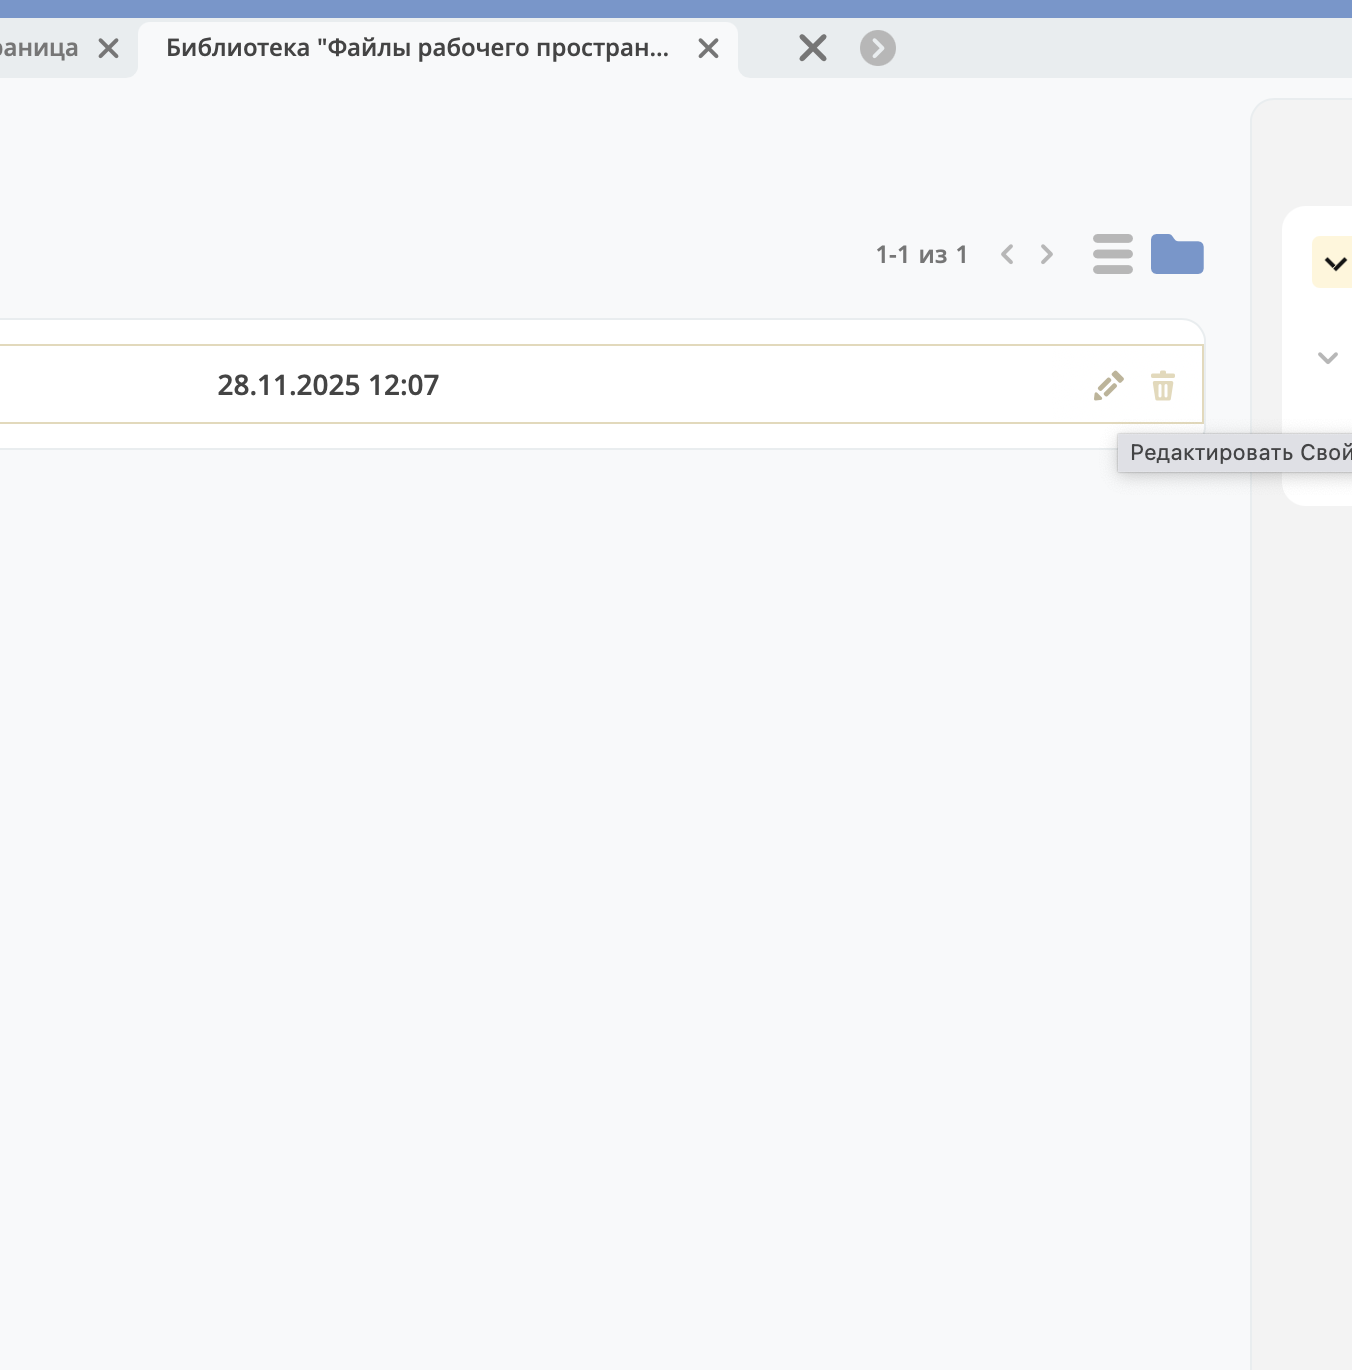Click the pencil edit properties icon
This screenshot has width=1352, height=1370.
click(x=1108, y=386)
